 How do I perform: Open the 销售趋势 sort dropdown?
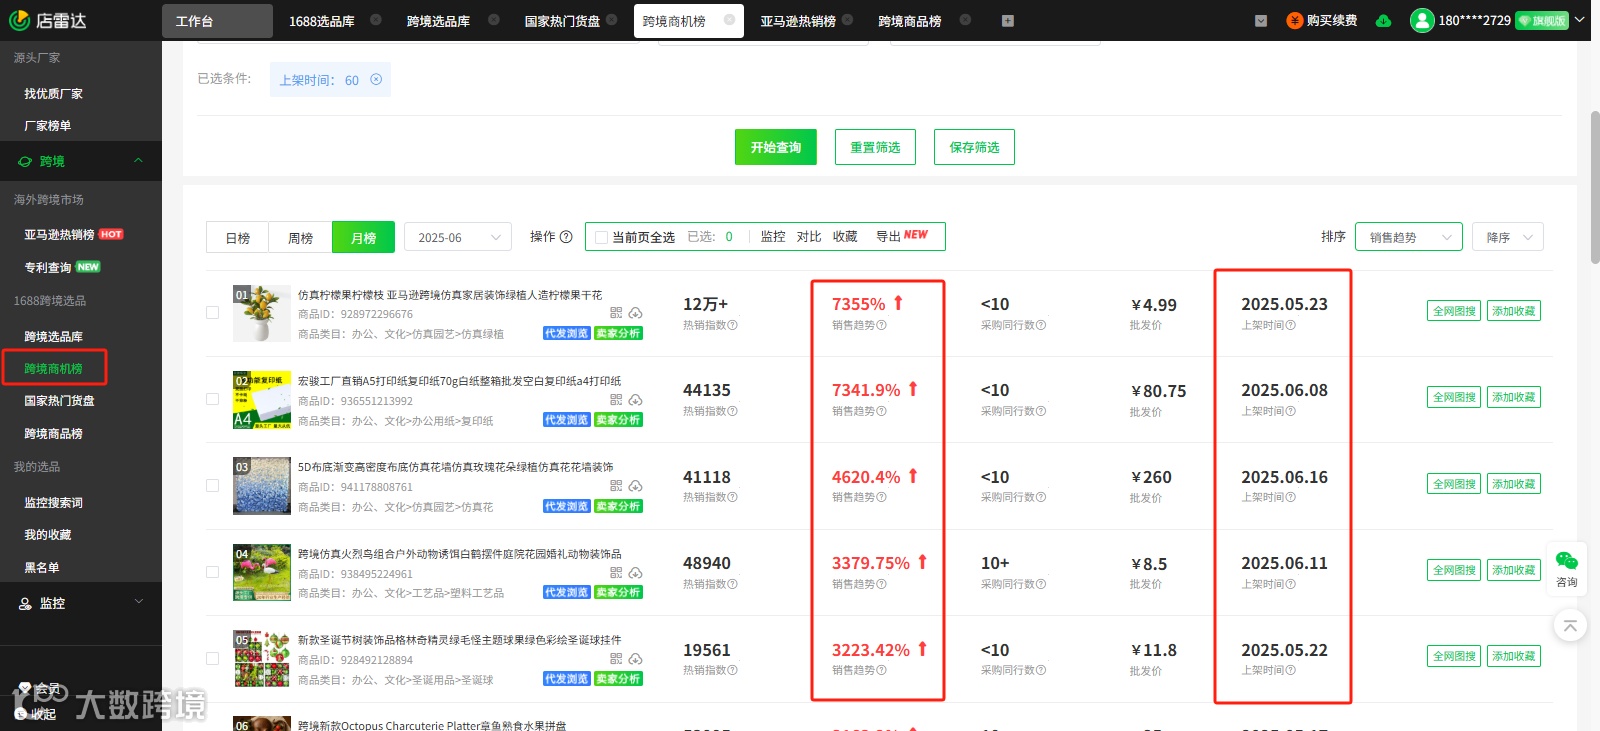1409,237
